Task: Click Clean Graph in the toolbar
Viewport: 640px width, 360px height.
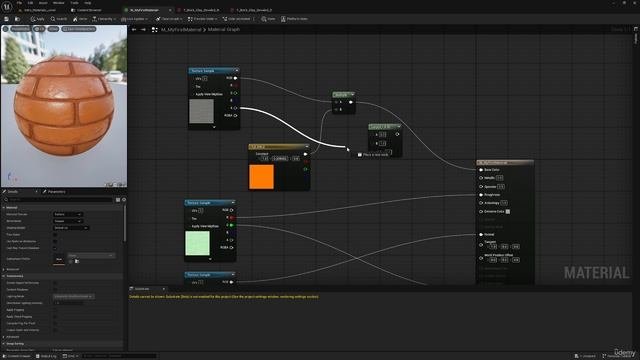Action: 169,19
